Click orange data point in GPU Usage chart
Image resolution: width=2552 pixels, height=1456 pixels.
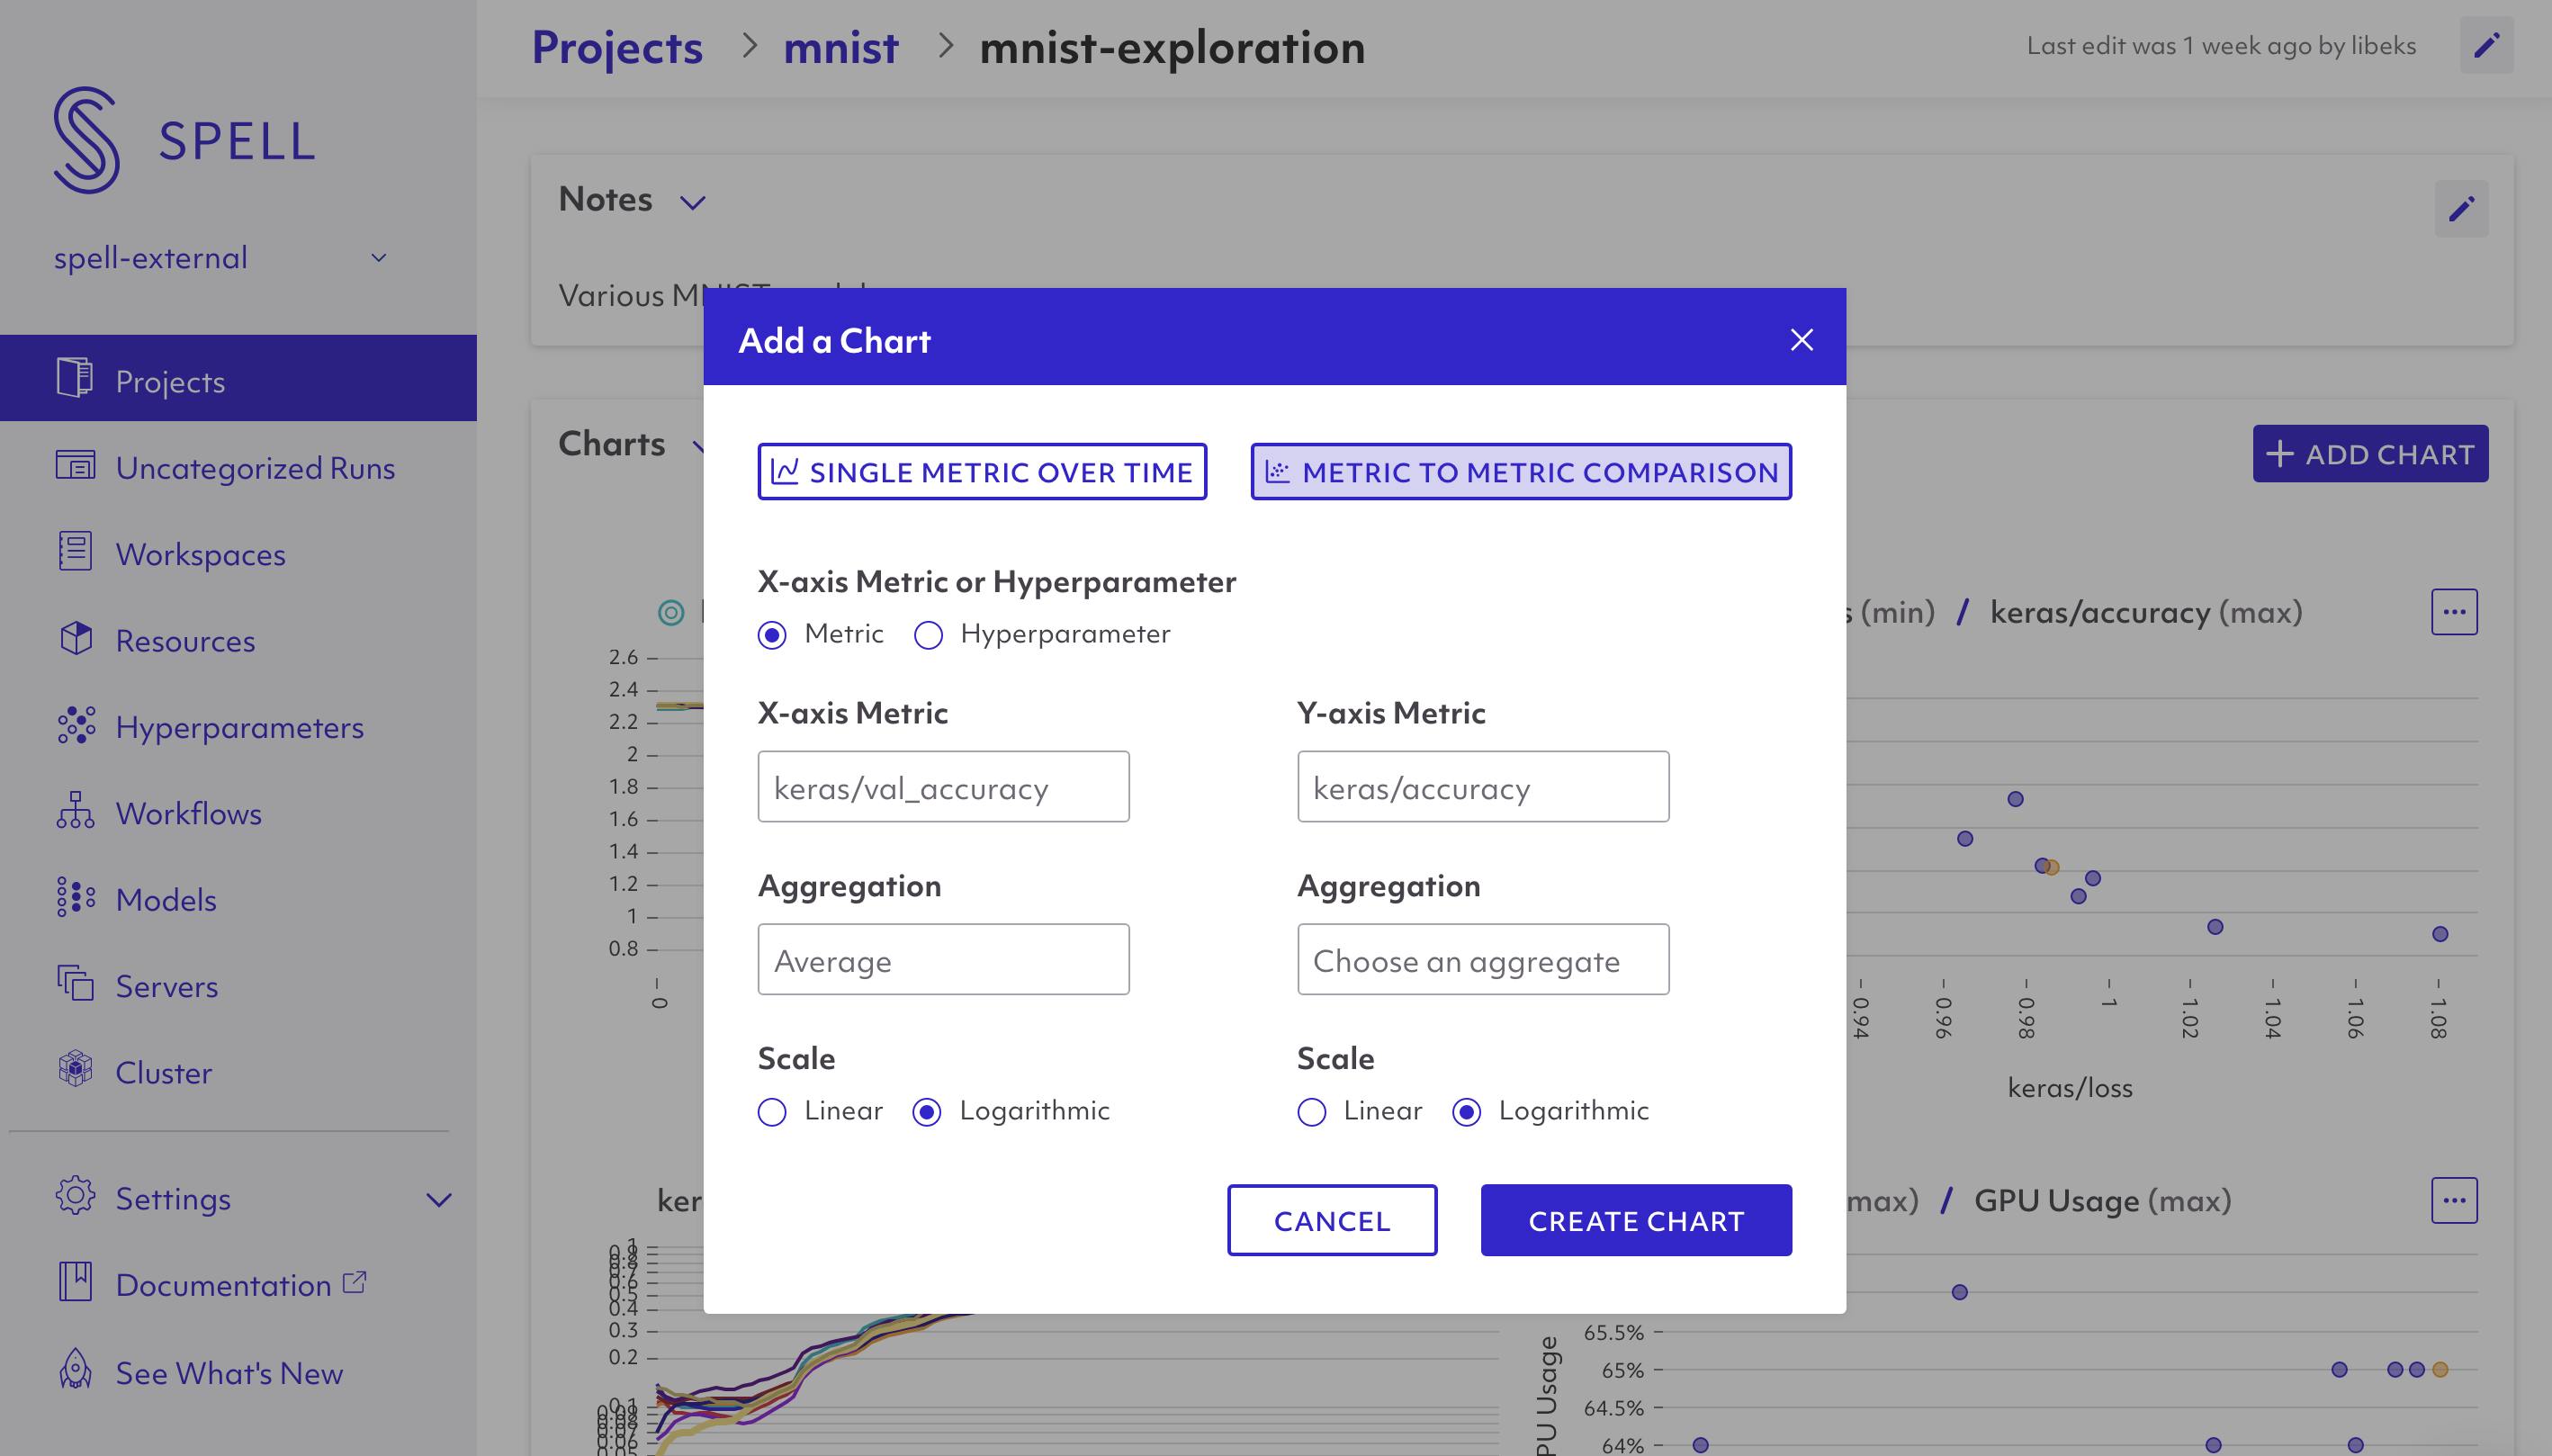(2440, 1369)
